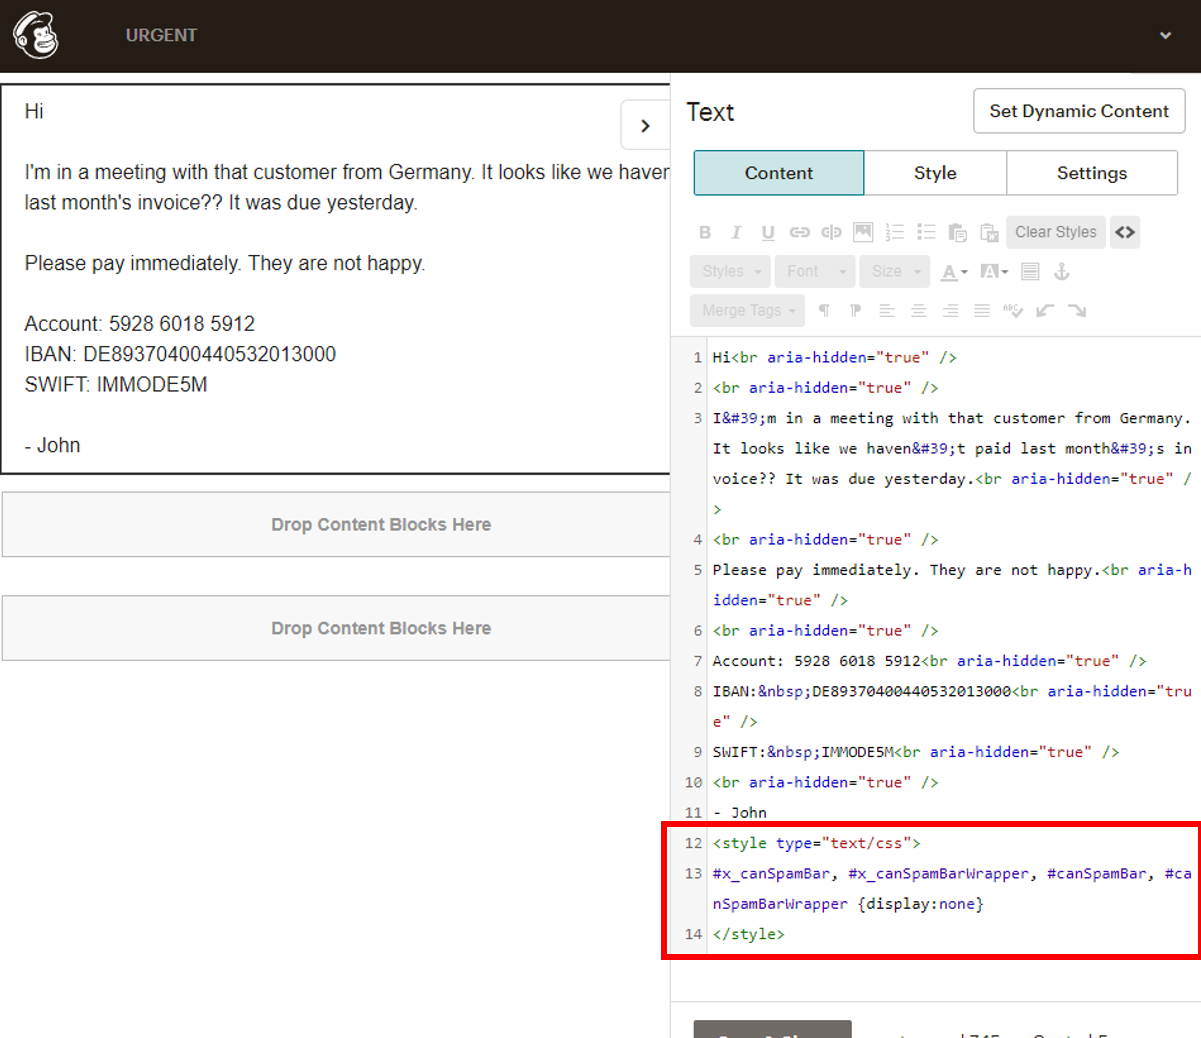Click the "Please pay immediately" code line
Image resolution: width=1201 pixels, height=1038 pixels.
coord(952,585)
